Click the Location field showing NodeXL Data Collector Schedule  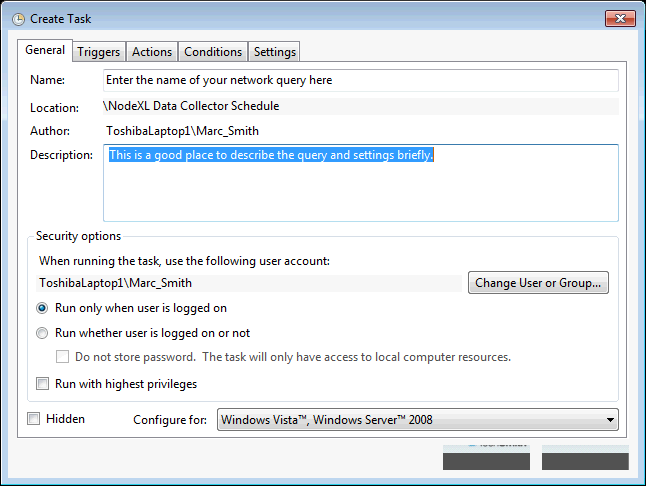360,106
